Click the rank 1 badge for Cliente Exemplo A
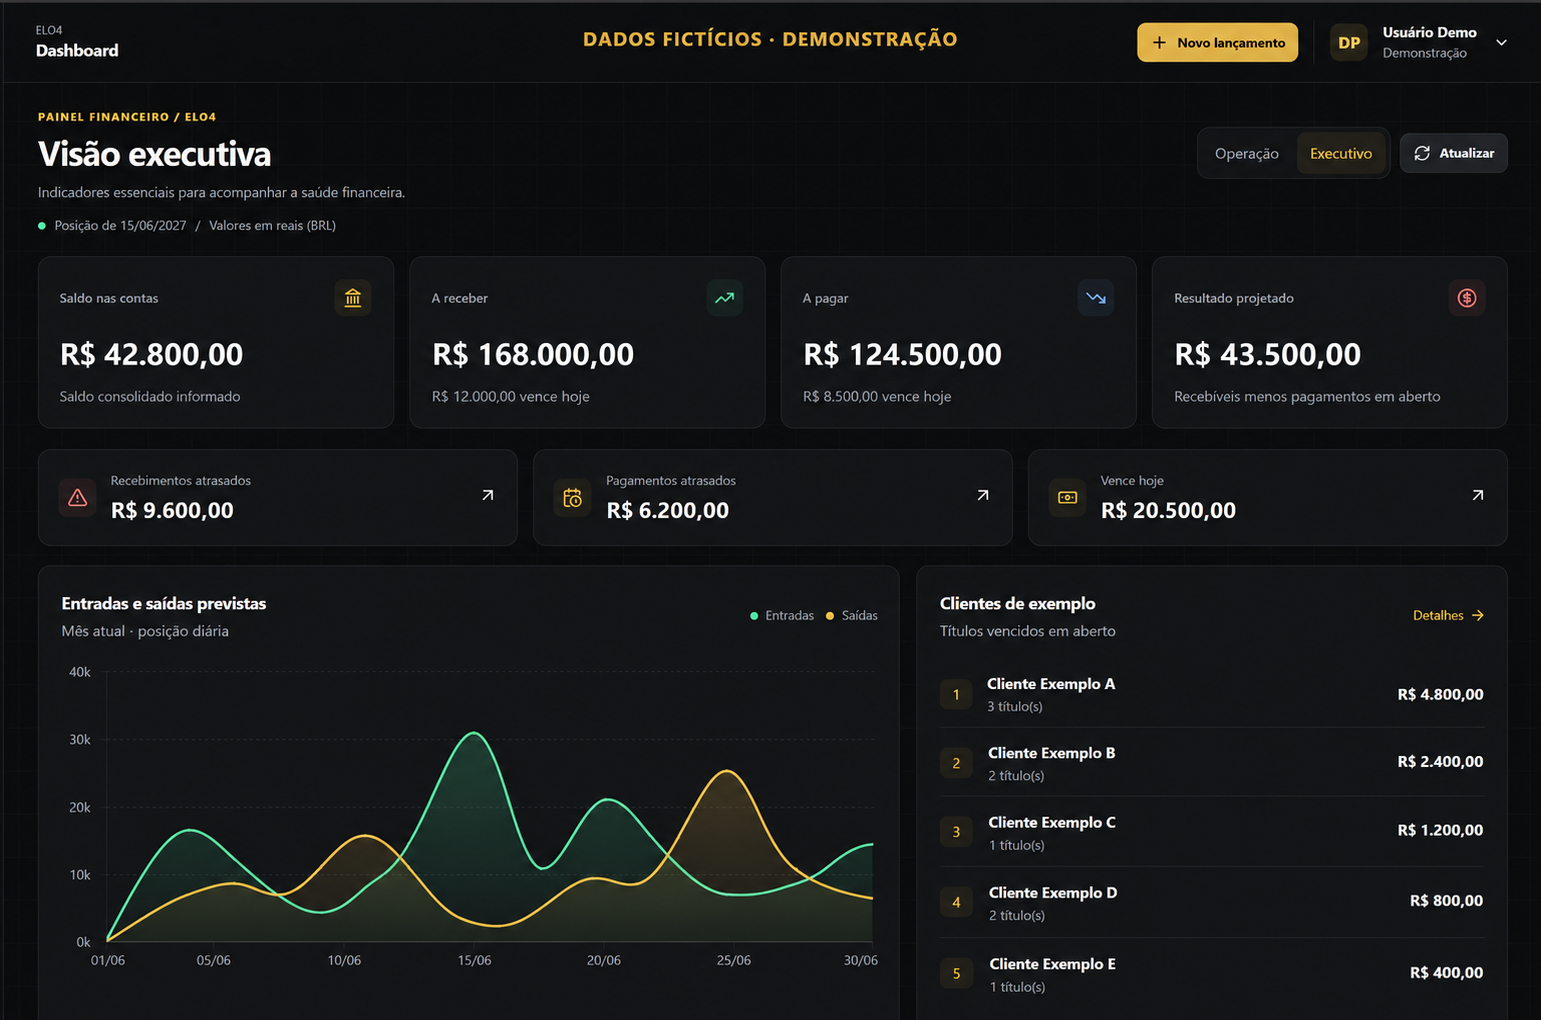Screen dimensions: 1541x1020 click(x=956, y=694)
